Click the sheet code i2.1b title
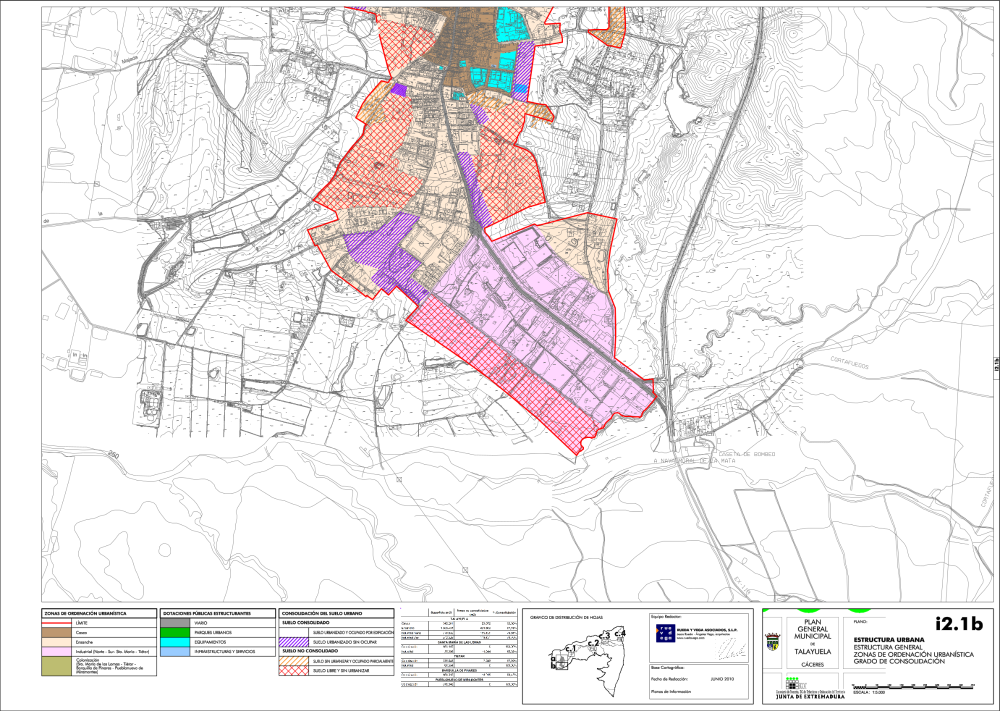1000x711 pixels. pyautogui.click(x=959, y=624)
